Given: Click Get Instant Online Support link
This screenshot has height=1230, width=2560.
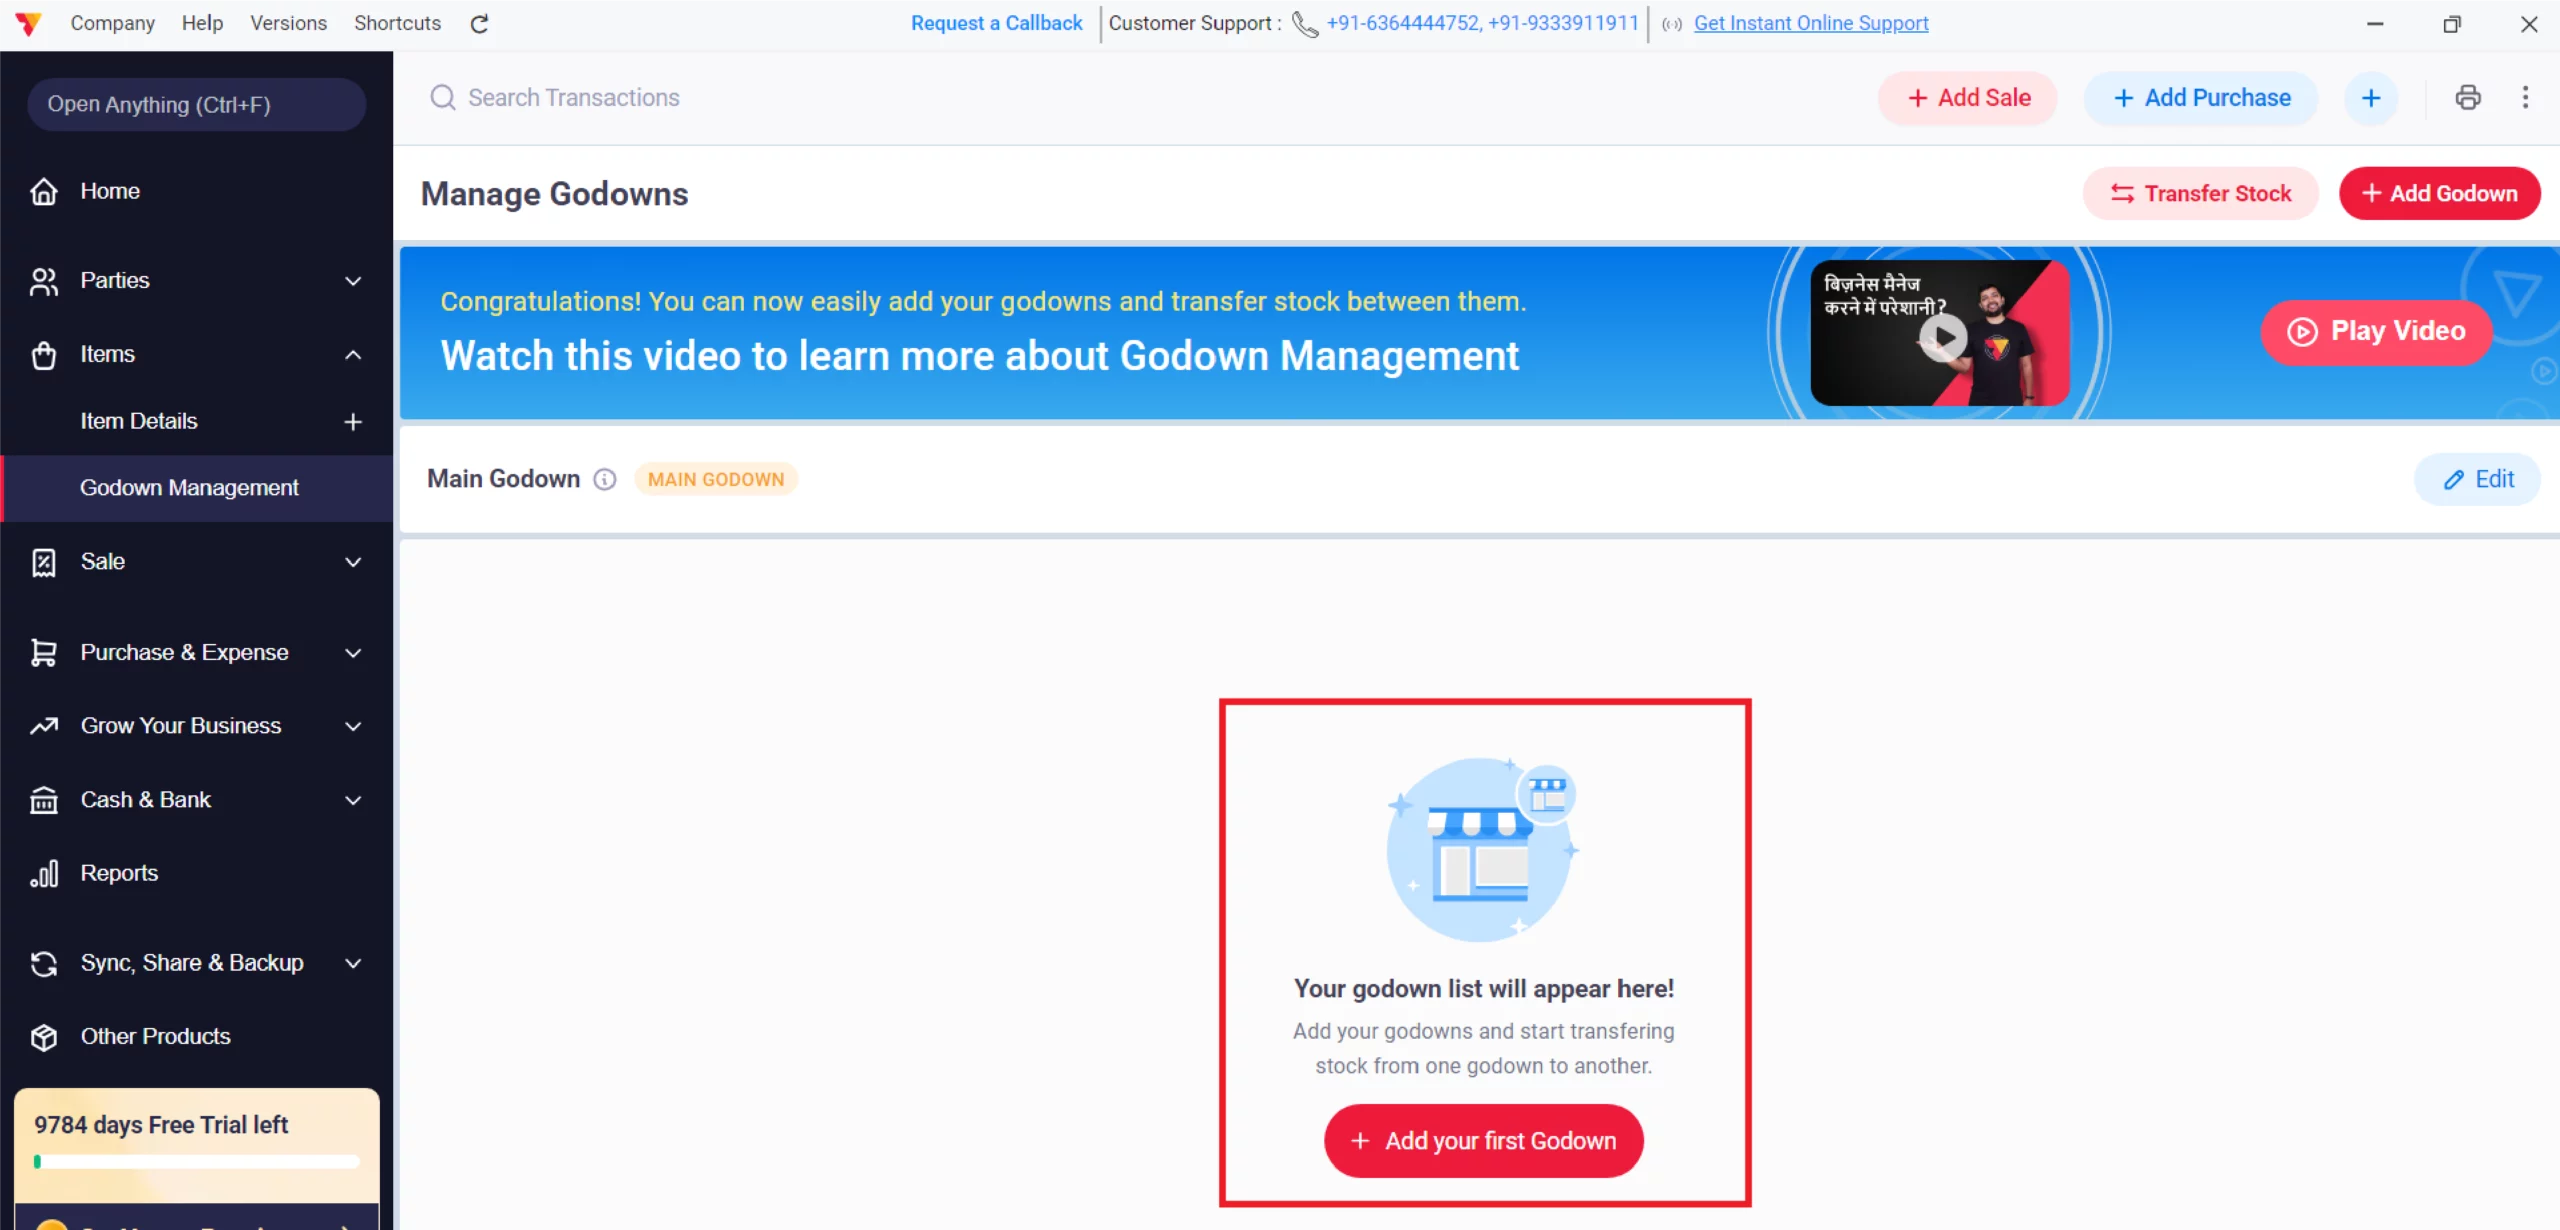Looking at the screenshot, I should click(x=1810, y=23).
